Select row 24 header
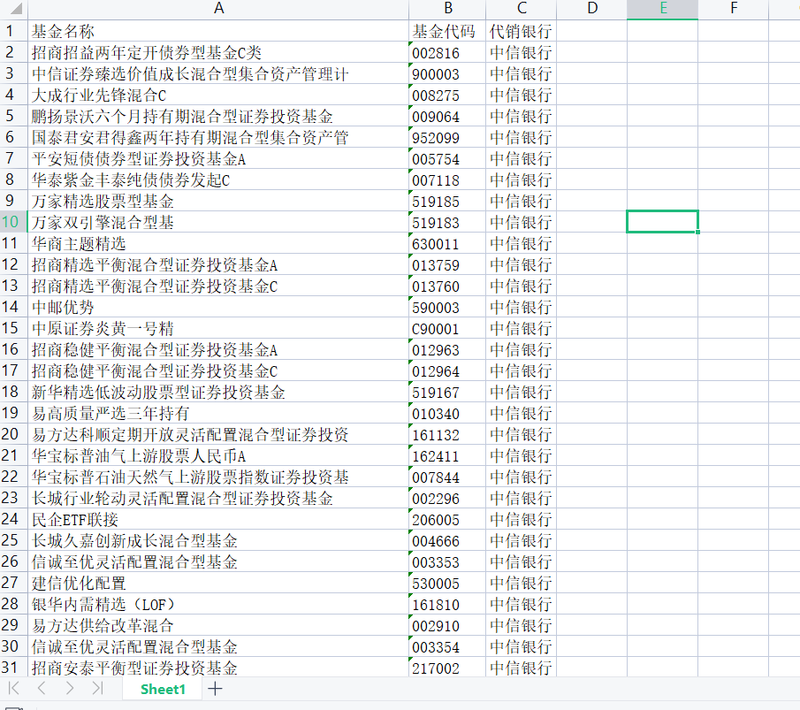The width and height of the screenshot is (800, 710). click(14, 519)
